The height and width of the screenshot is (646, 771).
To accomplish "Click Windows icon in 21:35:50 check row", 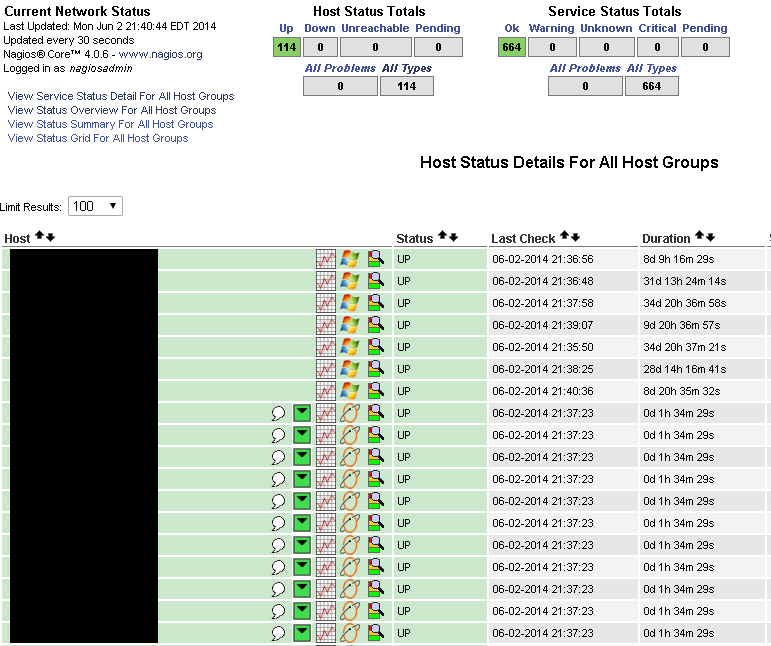I will point(349,347).
